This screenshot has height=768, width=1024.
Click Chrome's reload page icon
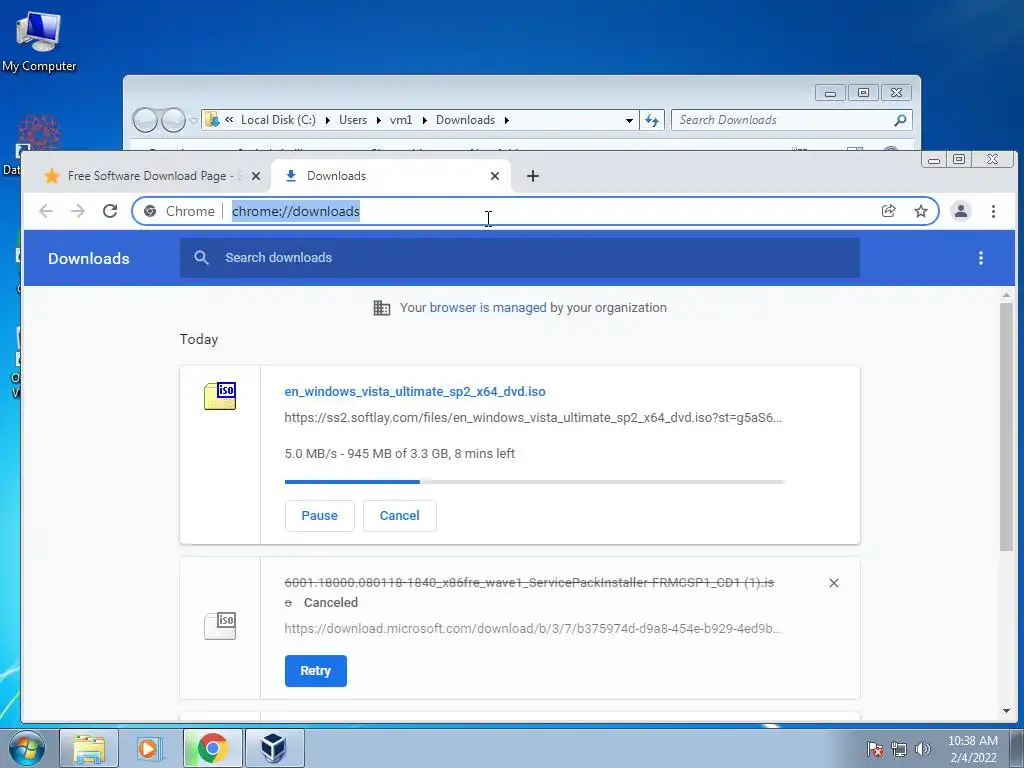tap(110, 211)
